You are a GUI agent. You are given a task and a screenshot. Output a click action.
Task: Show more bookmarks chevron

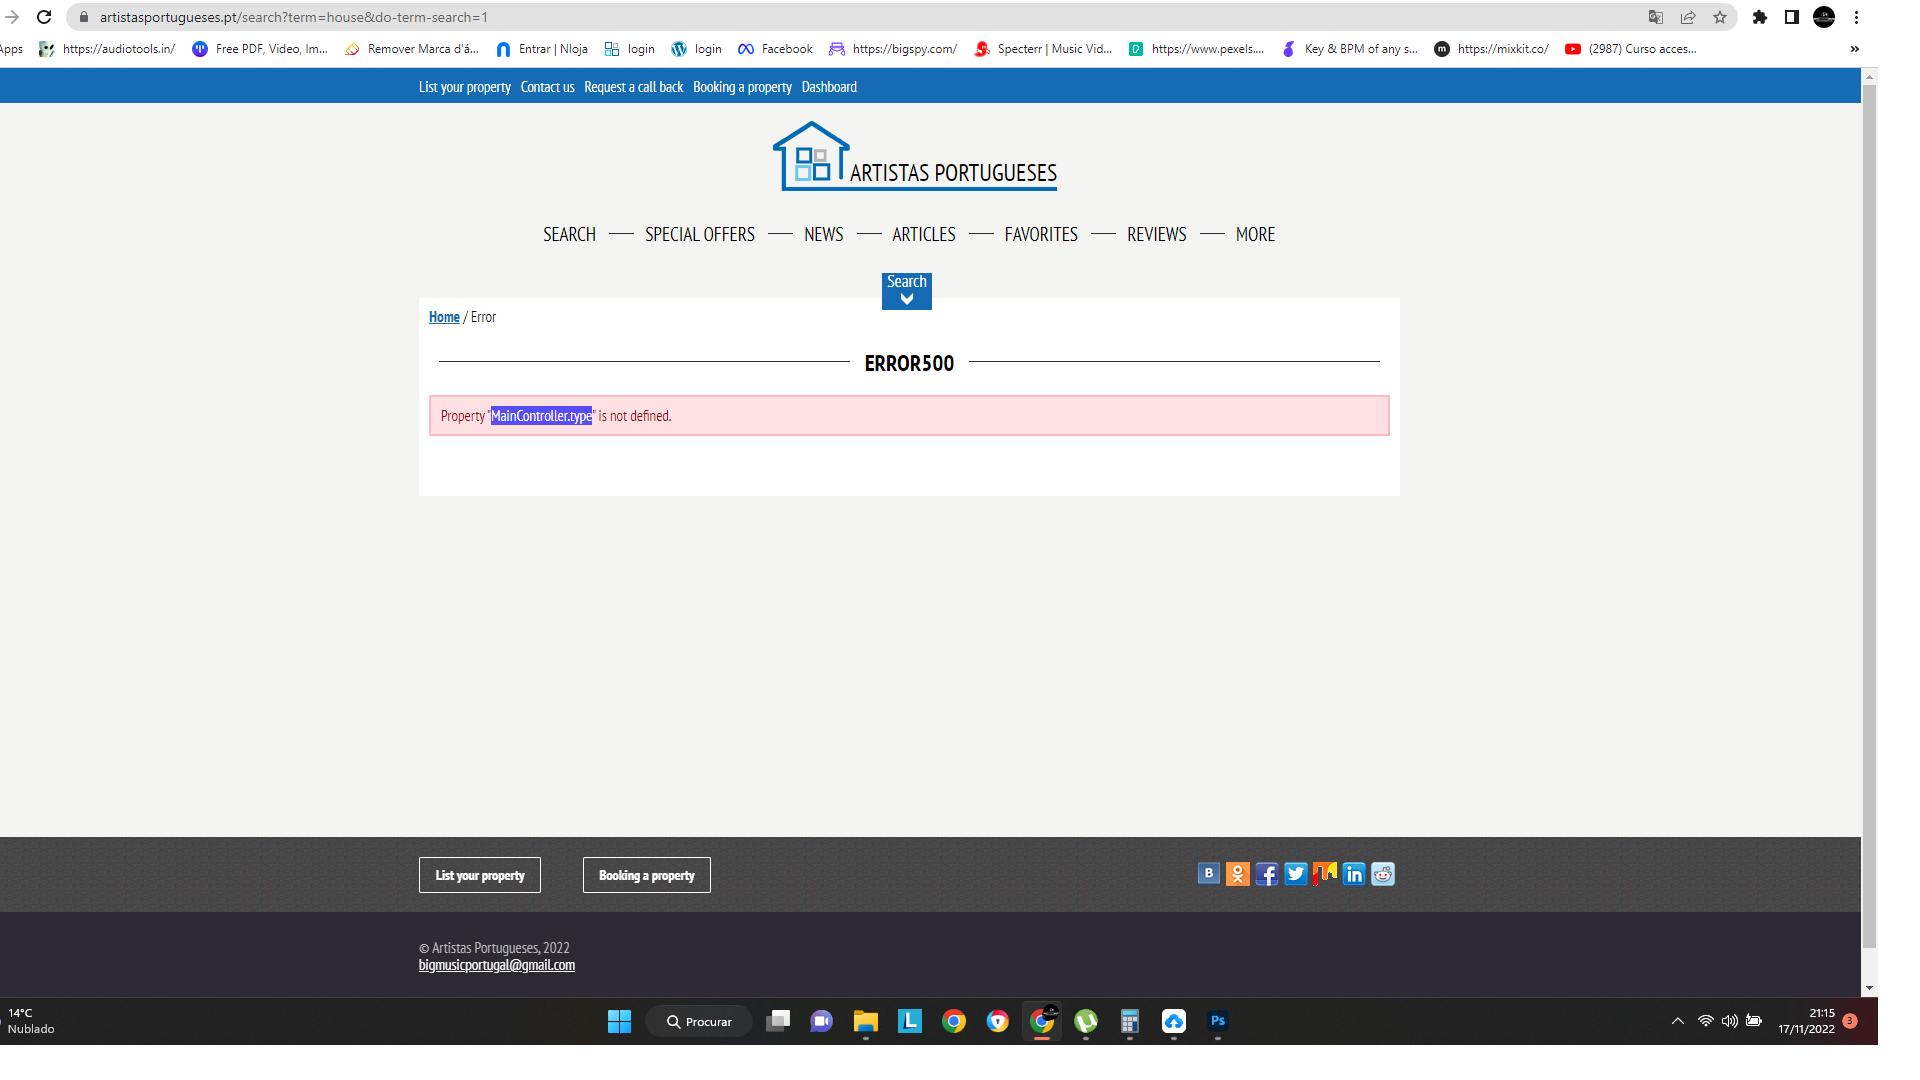pyautogui.click(x=1854, y=49)
